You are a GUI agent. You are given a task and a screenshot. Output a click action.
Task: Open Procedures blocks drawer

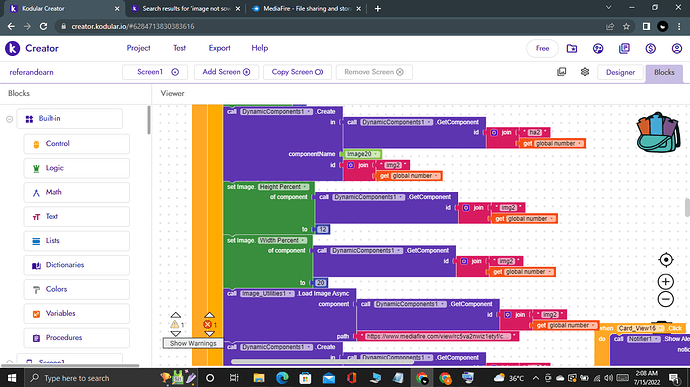(77, 338)
